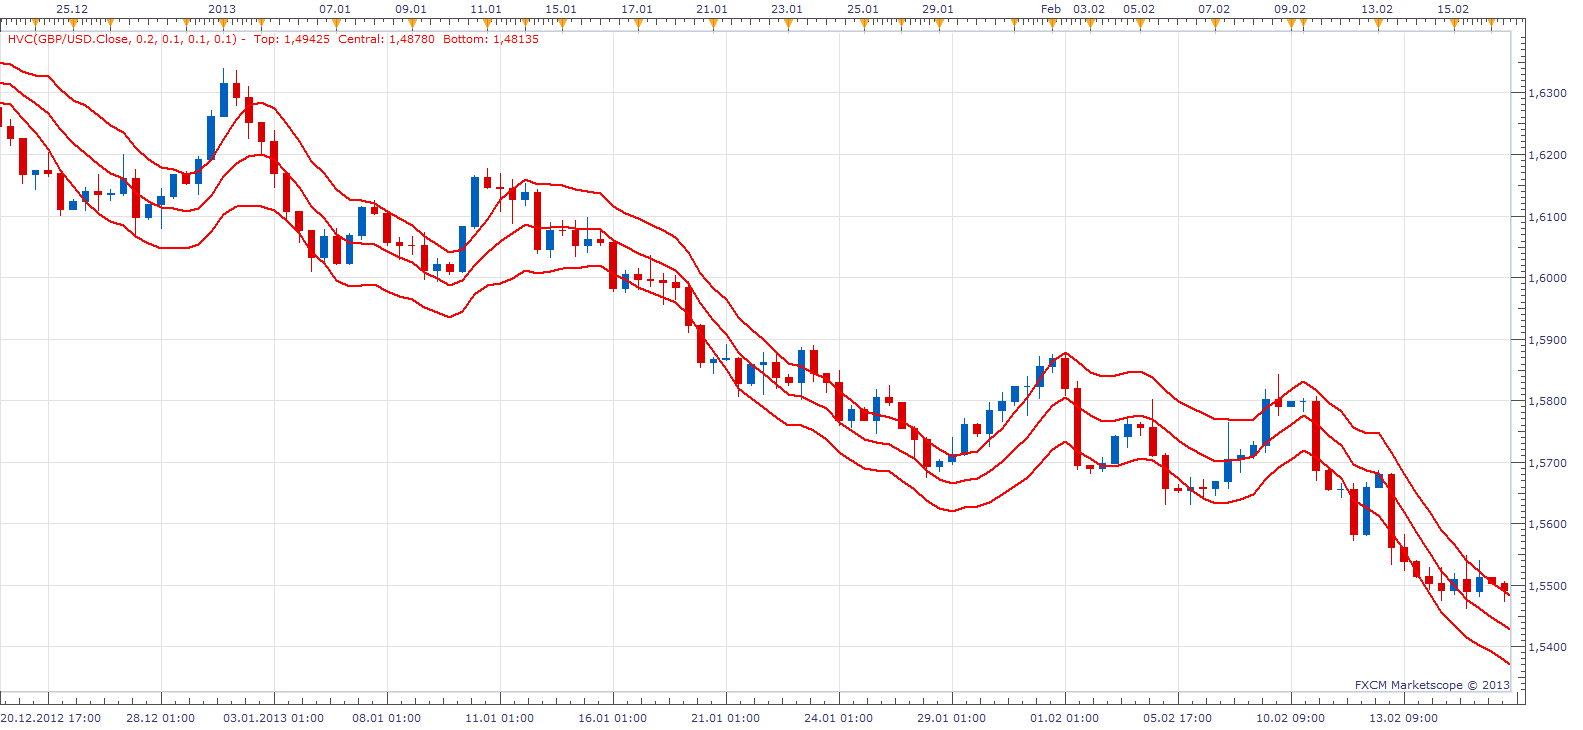Click '05.02 17:00' on the bottom time axis

tap(1177, 718)
